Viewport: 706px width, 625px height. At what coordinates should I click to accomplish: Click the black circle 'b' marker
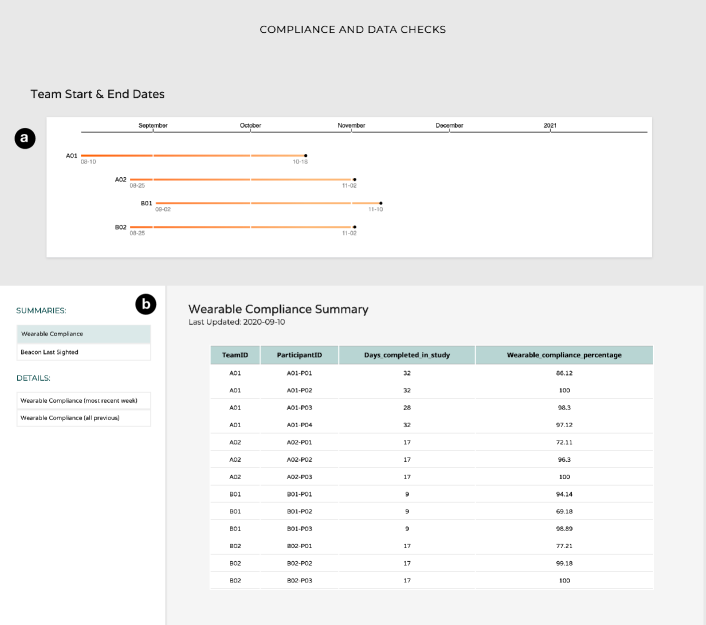[x=145, y=303]
